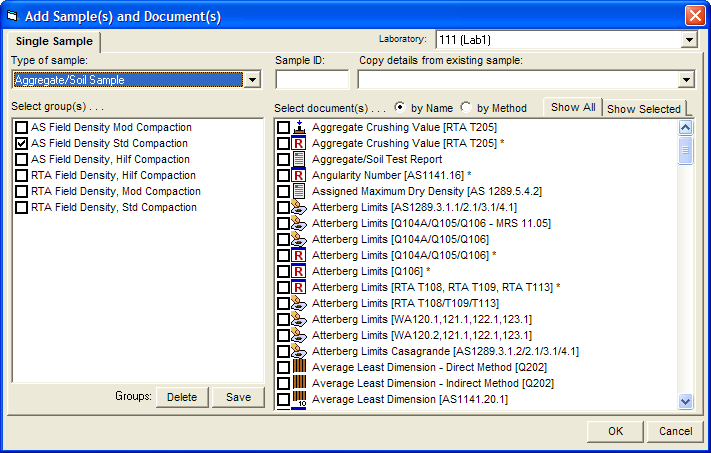Click the crushing-press icon beside Aggregate Crushing Value [RTA T205]
The height and width of the screenshot is (453, 711).
298,128
